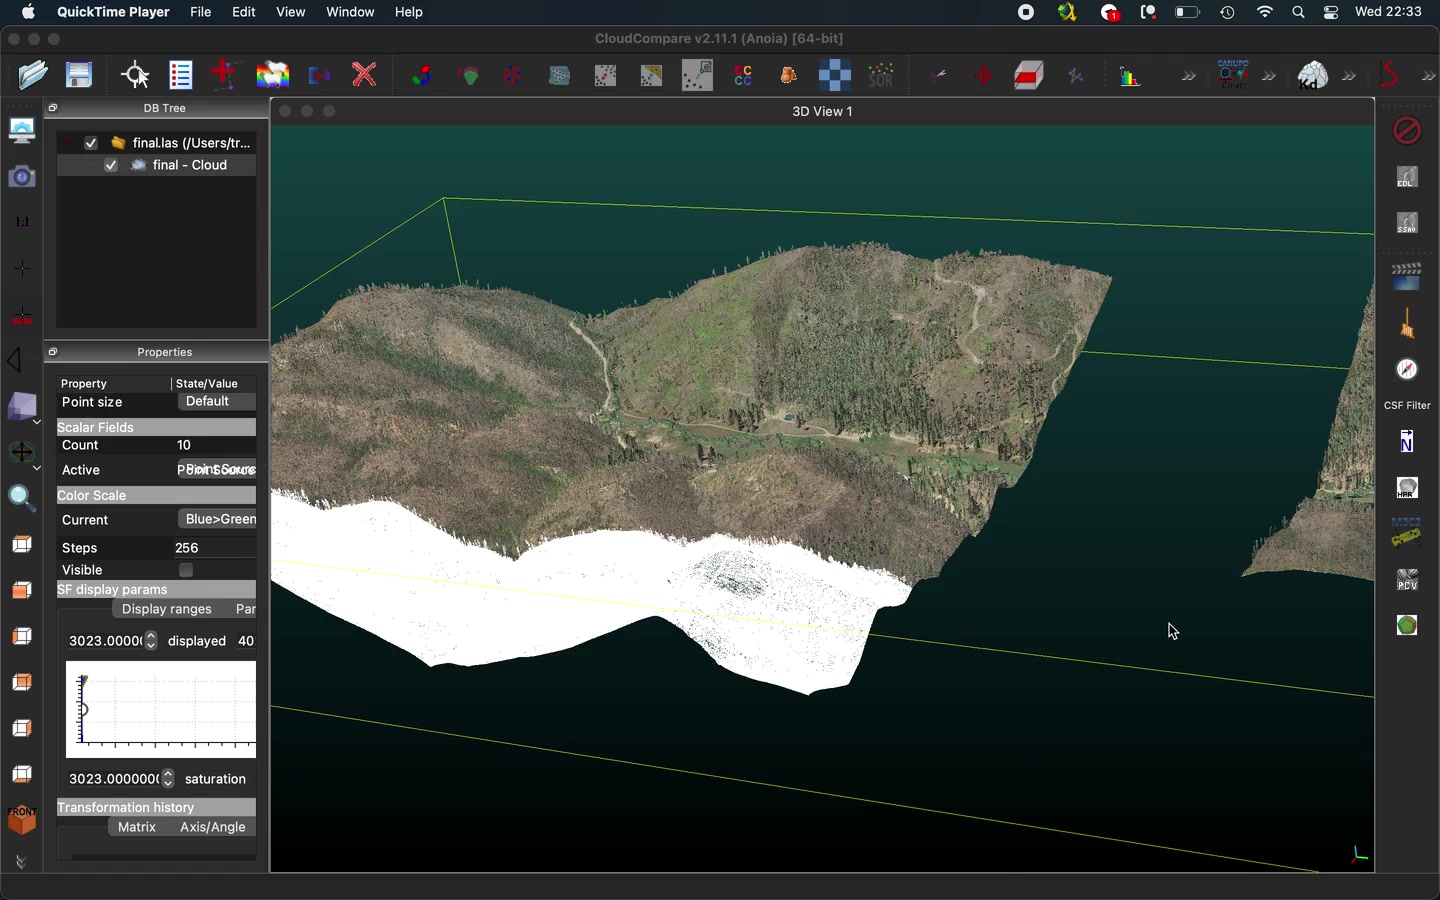Open the Edit menu
1440x900 pixels.
pyautogui.click(x=244, y=12)
